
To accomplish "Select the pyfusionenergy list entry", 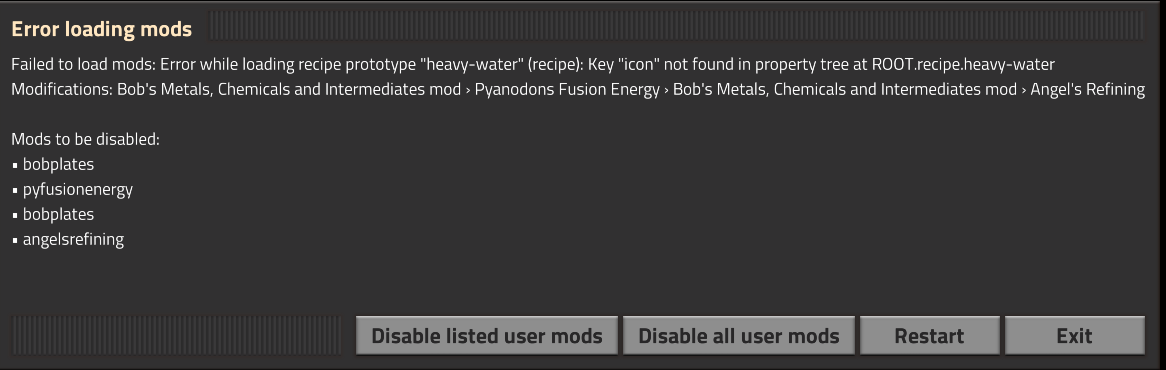I will click(77, 189).
